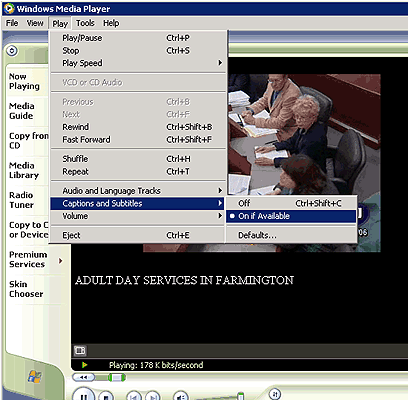Open the Radio Tuner tab

(x=21, y=200)
